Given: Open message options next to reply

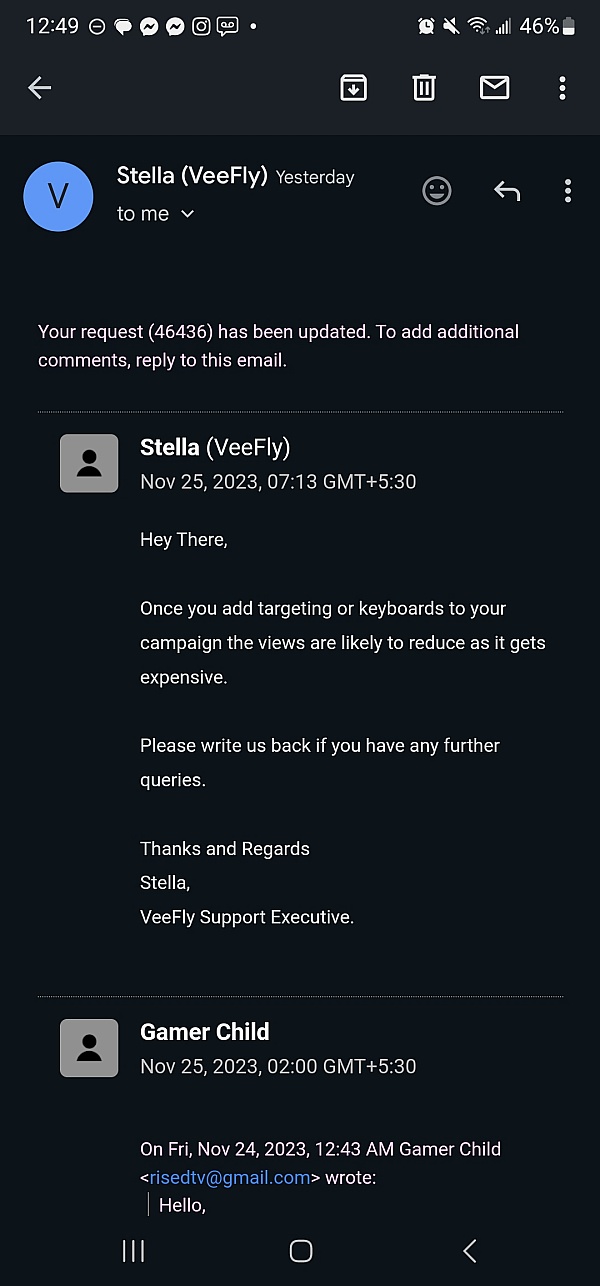Looking at the screenshot, I should point(567,191).
